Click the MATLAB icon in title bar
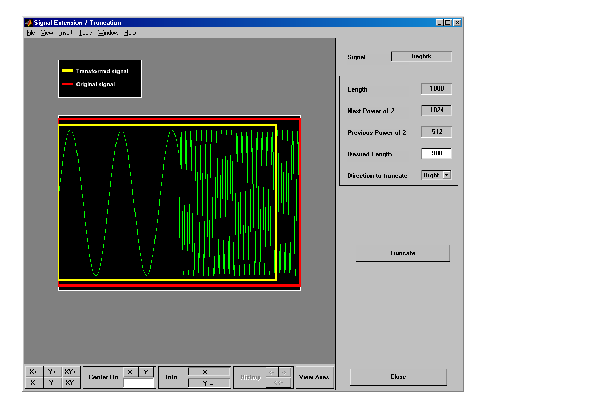 (x=28, y=23)
